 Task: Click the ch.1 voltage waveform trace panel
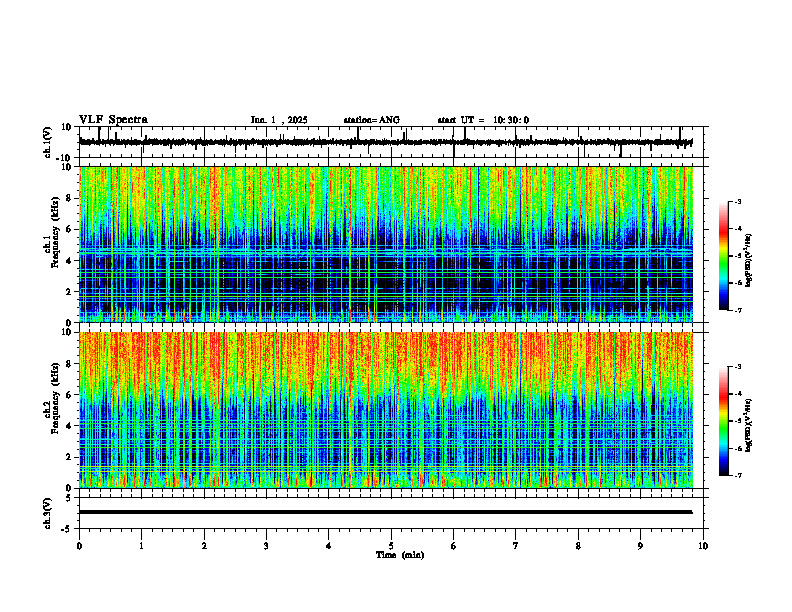pos(393,142)
